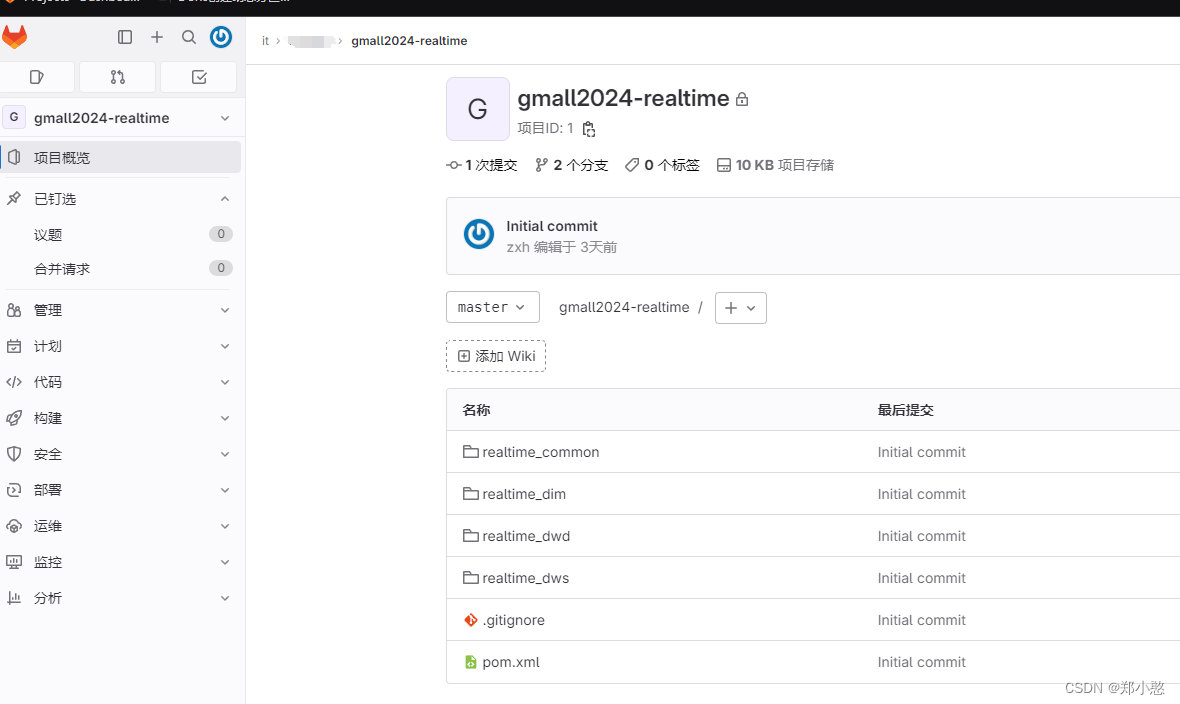The width and height of the screenshot is (1180, 704).
Task: Click the folder icon for realtime_dwd
Action: [470, 536]
